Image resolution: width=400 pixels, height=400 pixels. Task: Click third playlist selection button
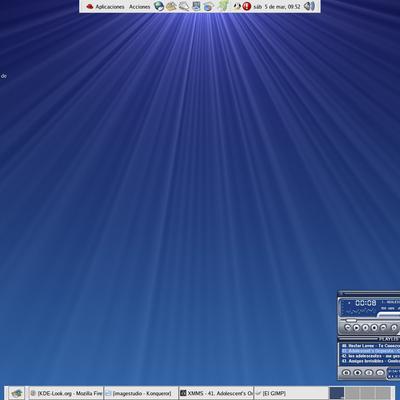(x=369, y=372)
